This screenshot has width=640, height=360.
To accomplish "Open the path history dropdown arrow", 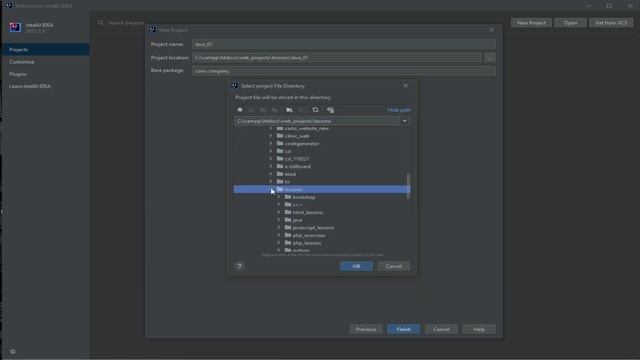I will pos(404,121).
